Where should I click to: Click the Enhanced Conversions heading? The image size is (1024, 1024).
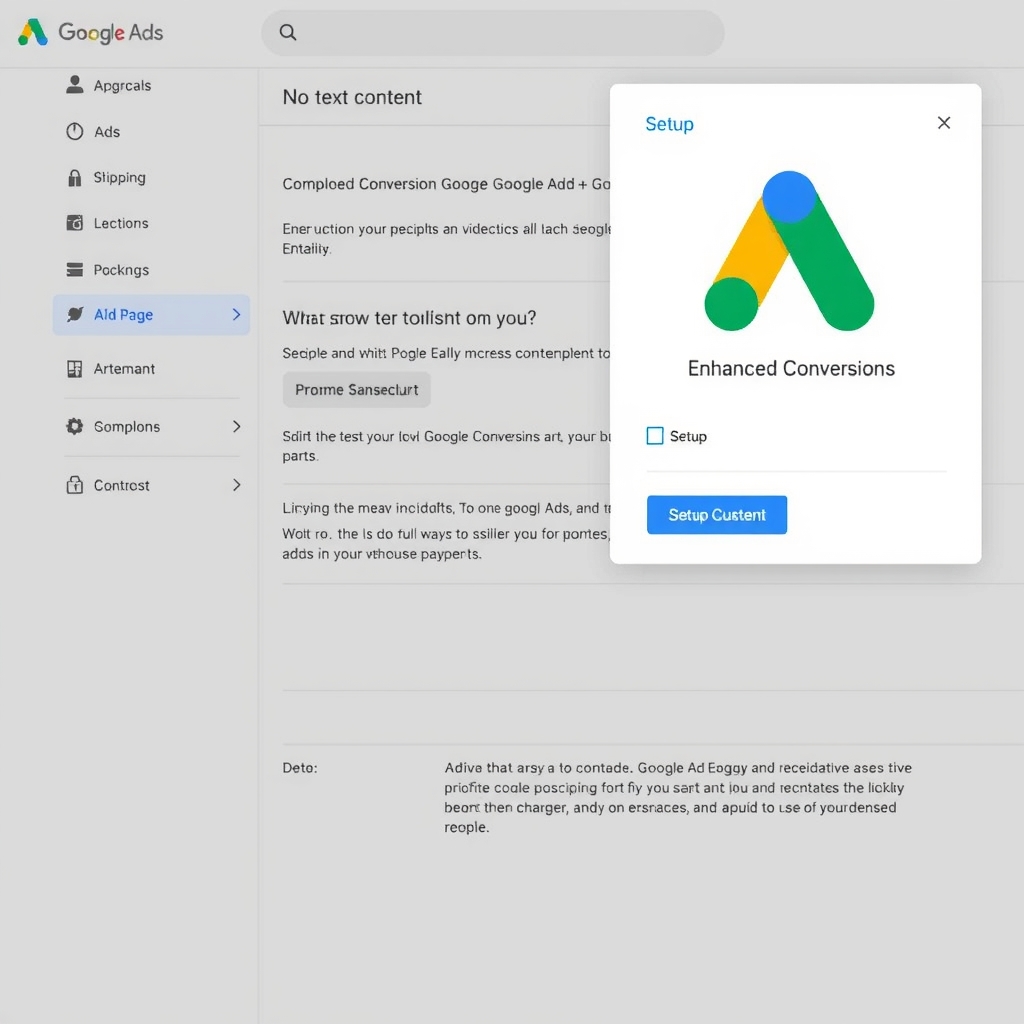pos(791,368)
